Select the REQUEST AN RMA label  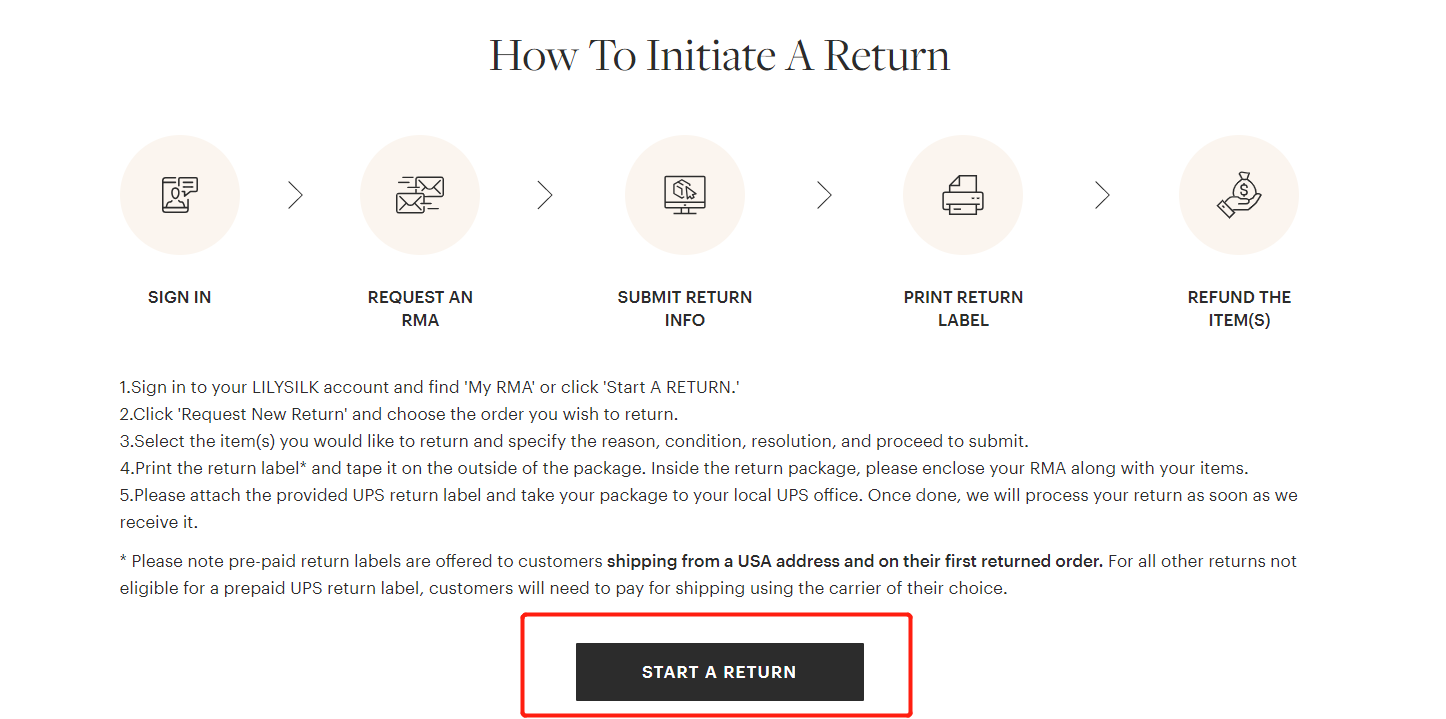[x=420, y=309]
